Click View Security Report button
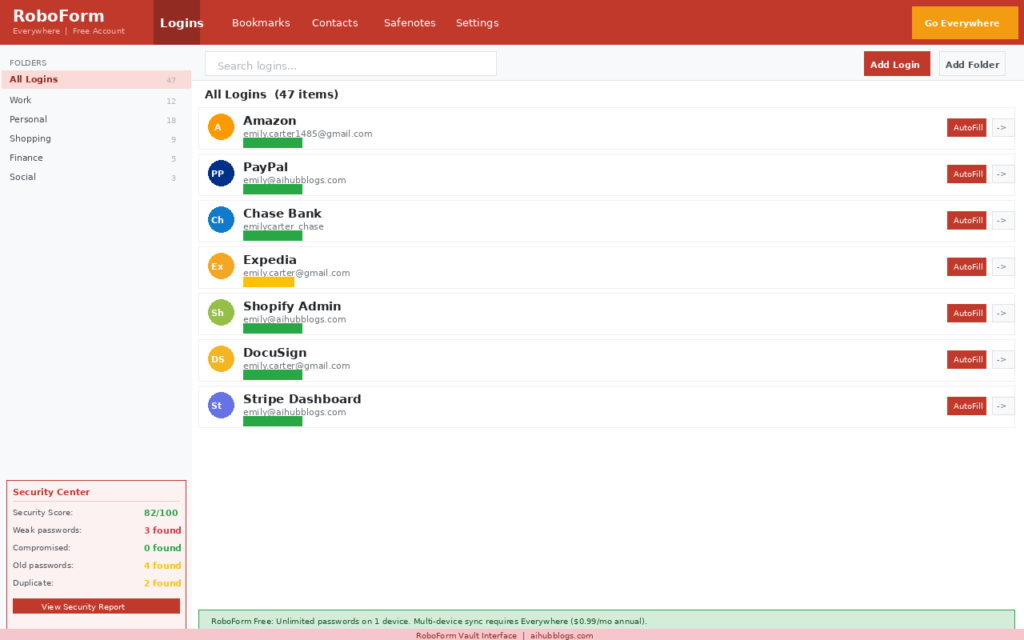Screen dimensions: 1024x640 (x=96, y=606)
